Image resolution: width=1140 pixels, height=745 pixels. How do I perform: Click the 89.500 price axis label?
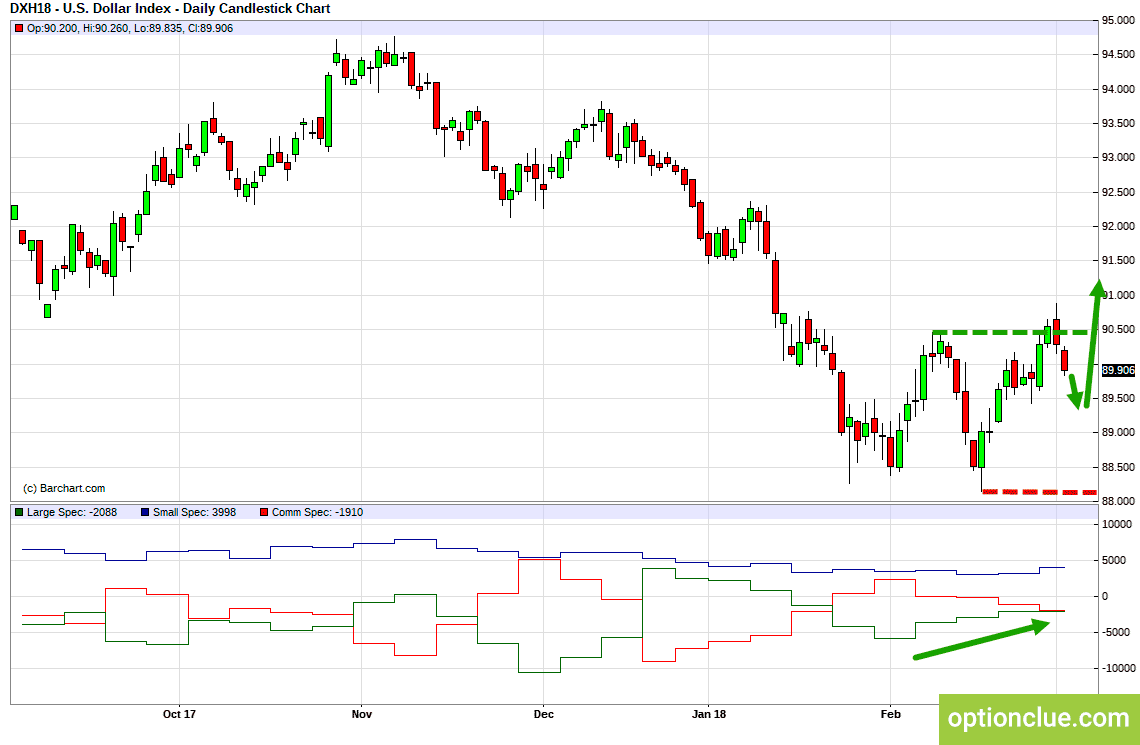pos(1119,398)
